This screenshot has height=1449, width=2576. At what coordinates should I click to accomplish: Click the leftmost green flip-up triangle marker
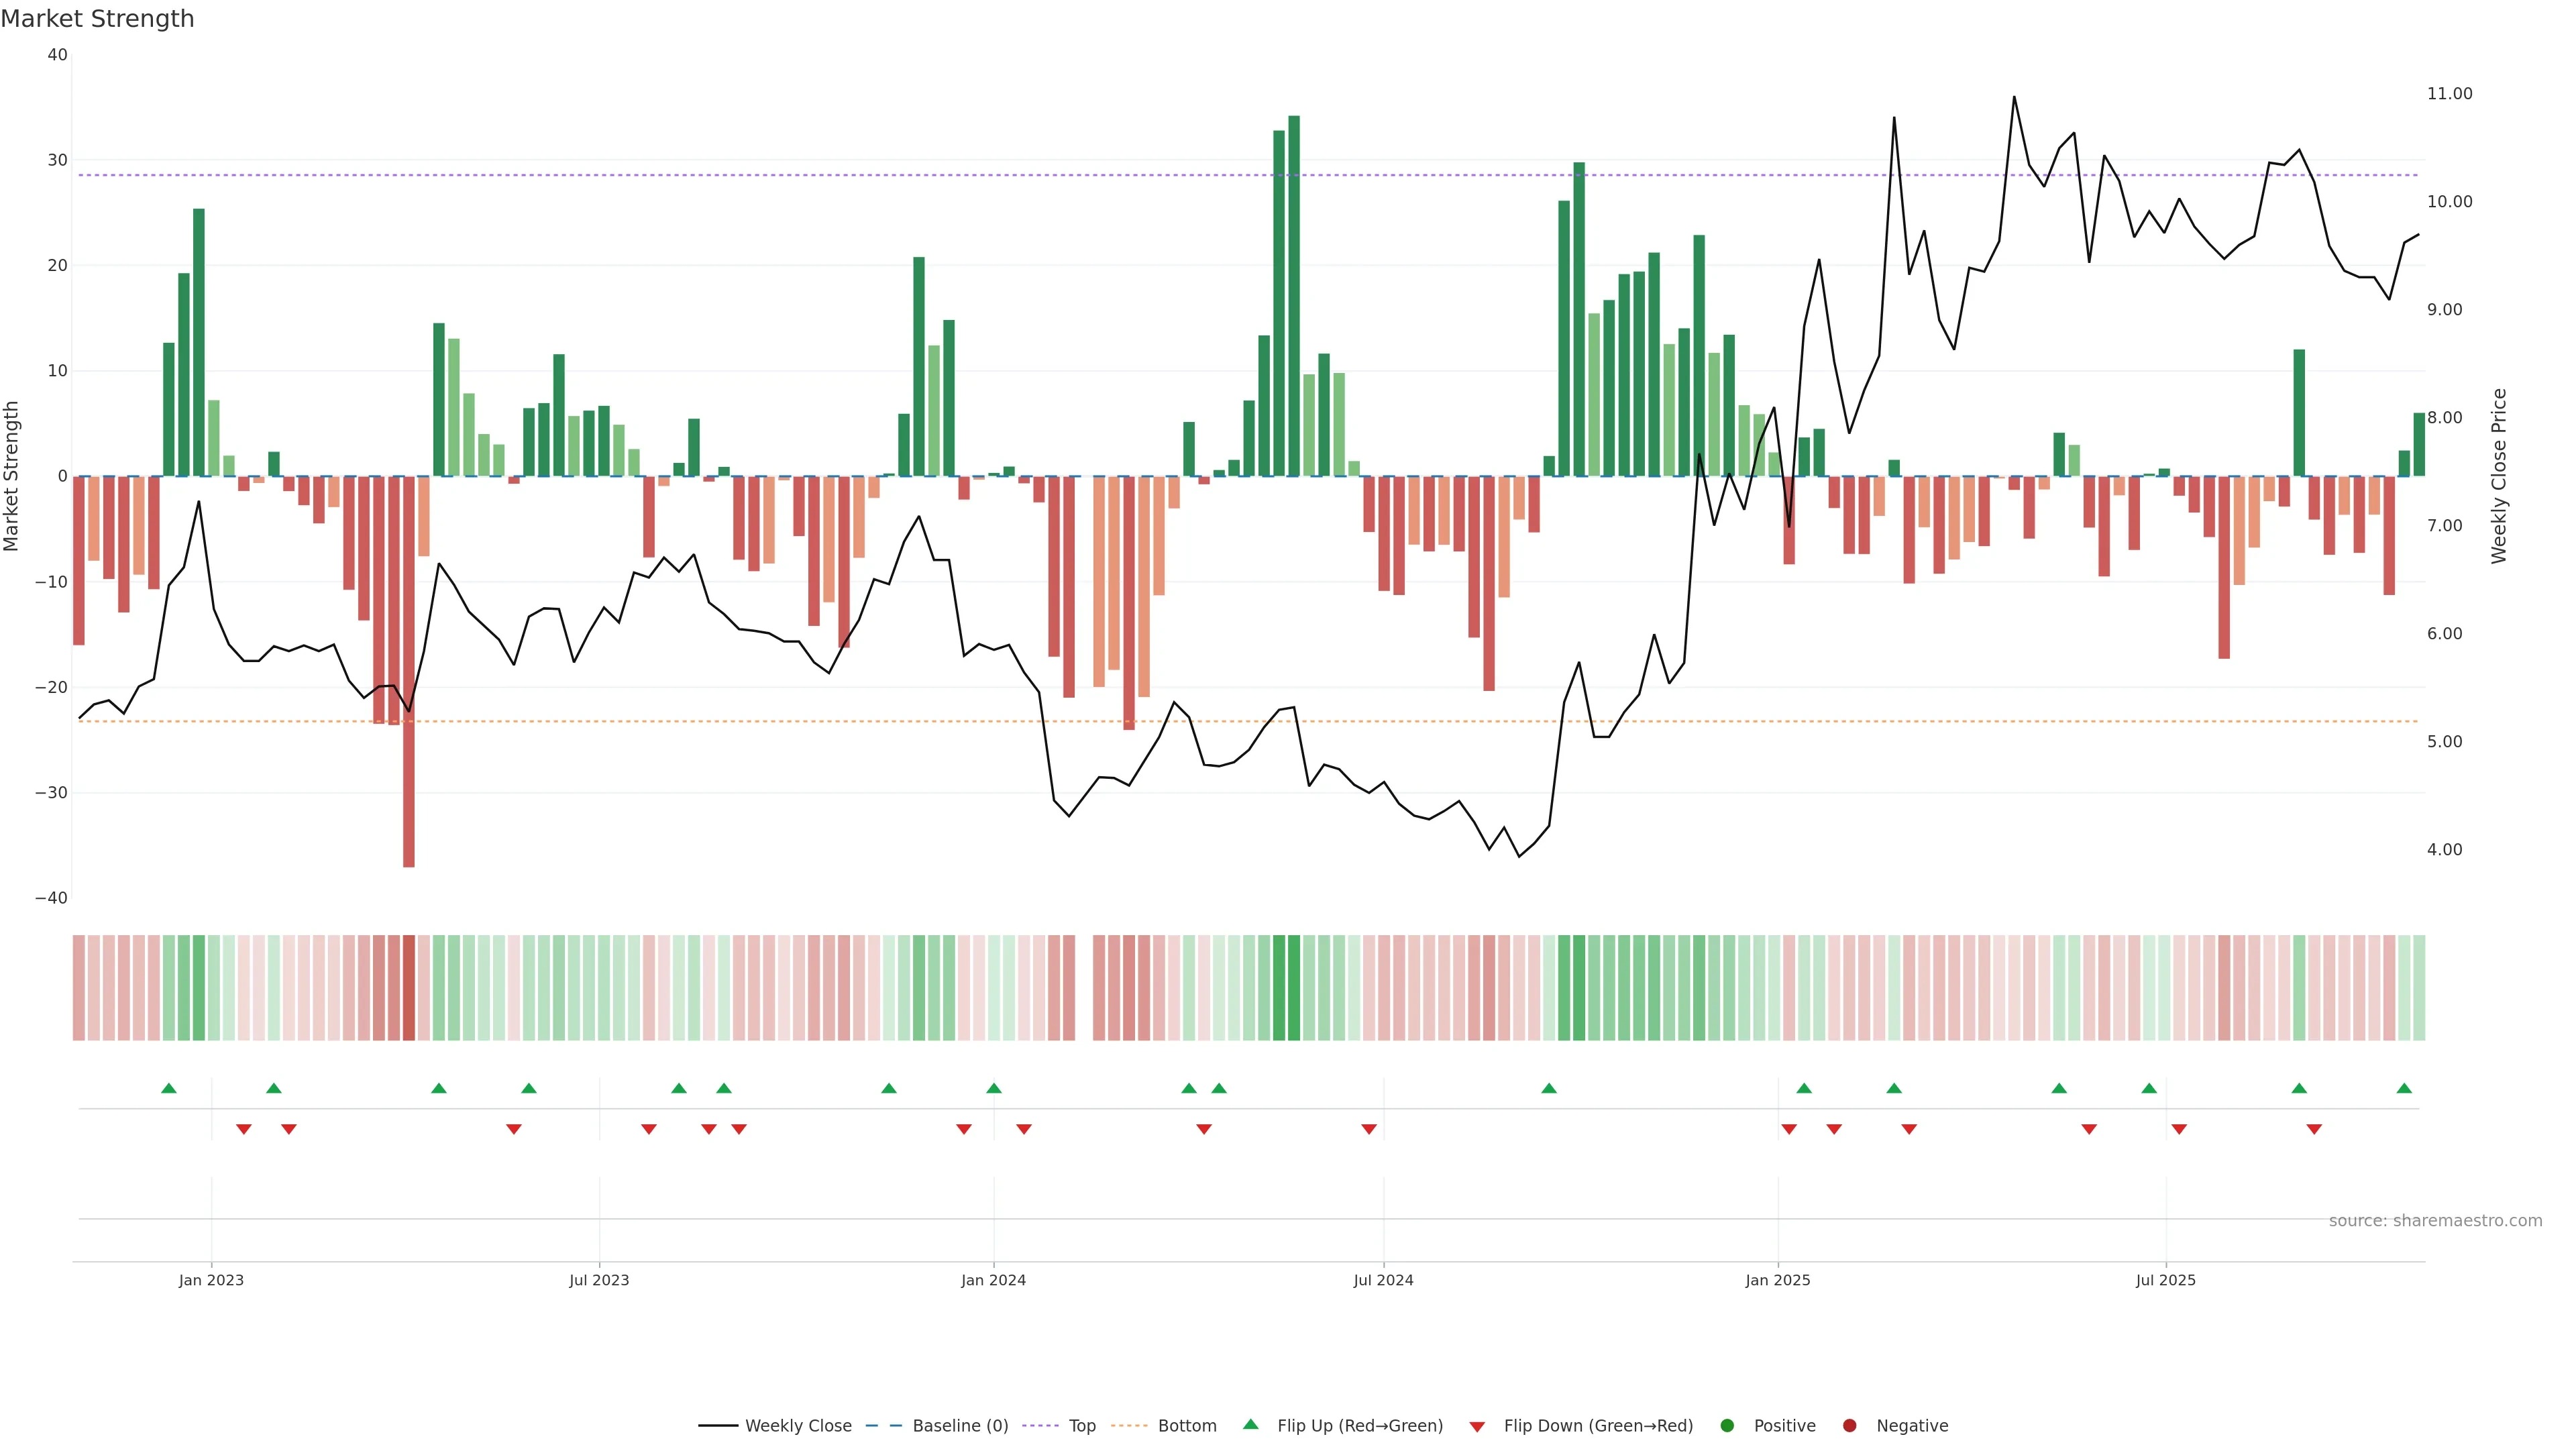pos(169,1088)
